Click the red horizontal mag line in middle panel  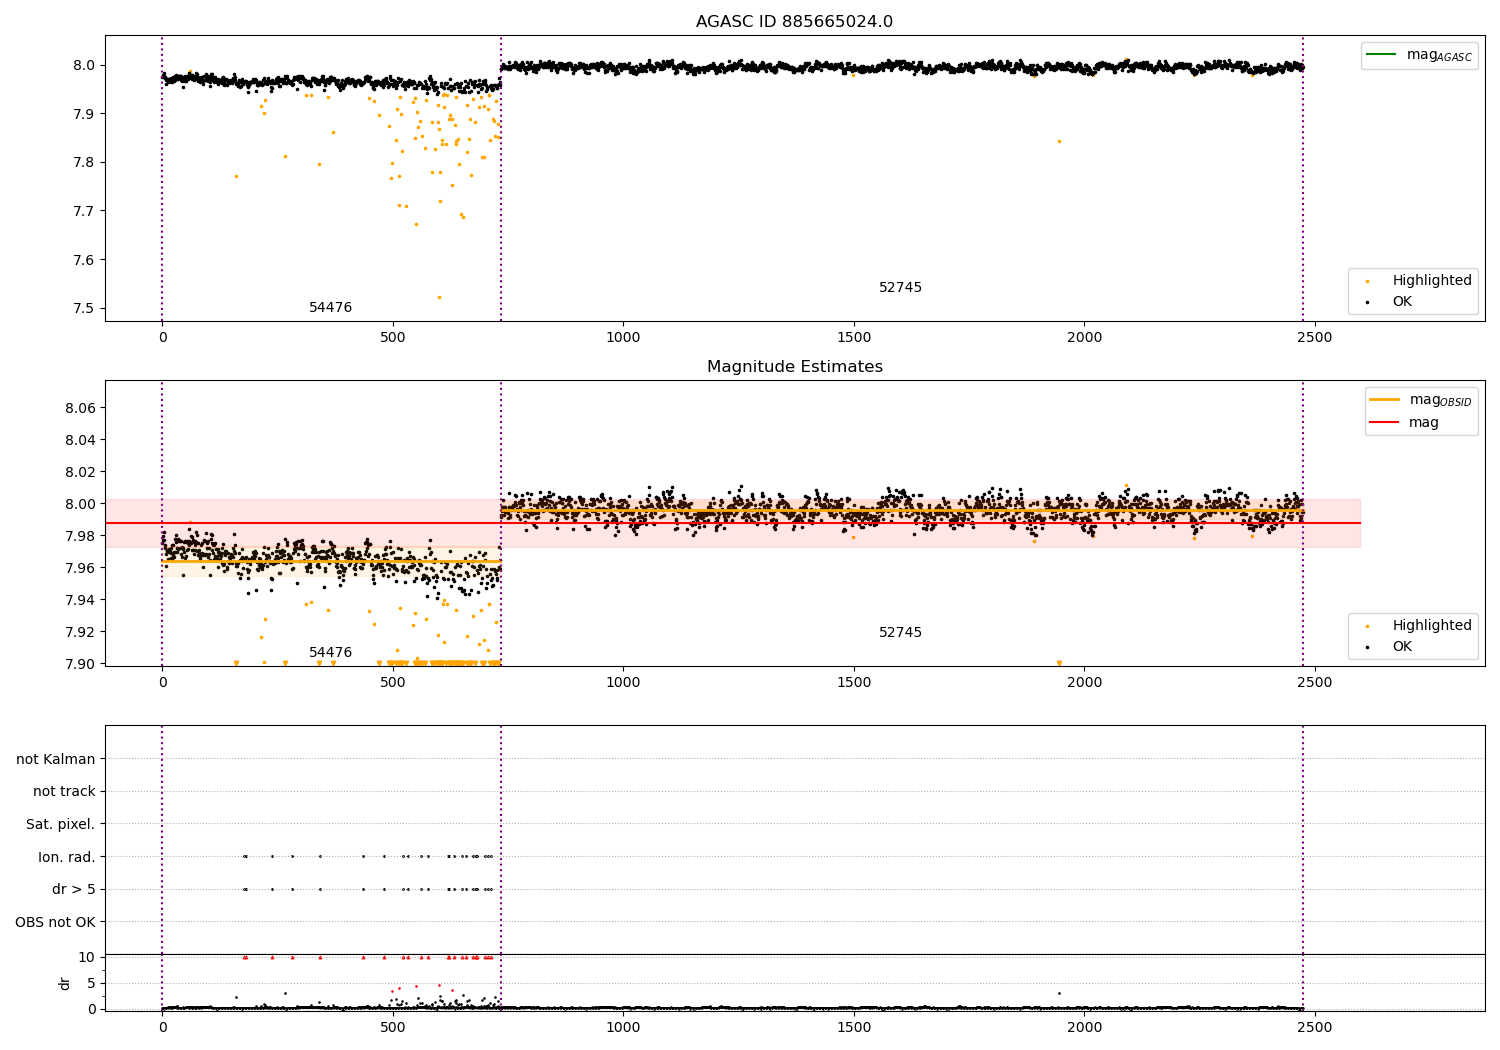pos(733,523)
